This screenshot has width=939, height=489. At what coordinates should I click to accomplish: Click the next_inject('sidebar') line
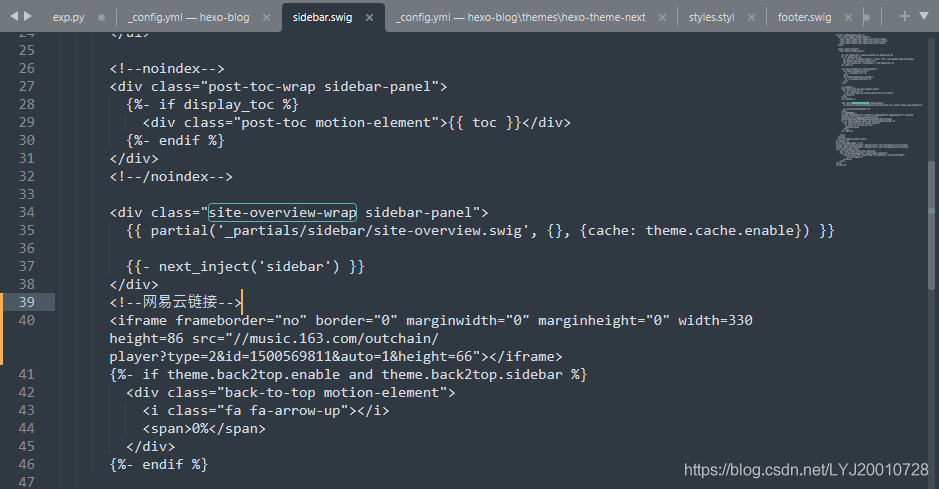[x=246, y=266]
